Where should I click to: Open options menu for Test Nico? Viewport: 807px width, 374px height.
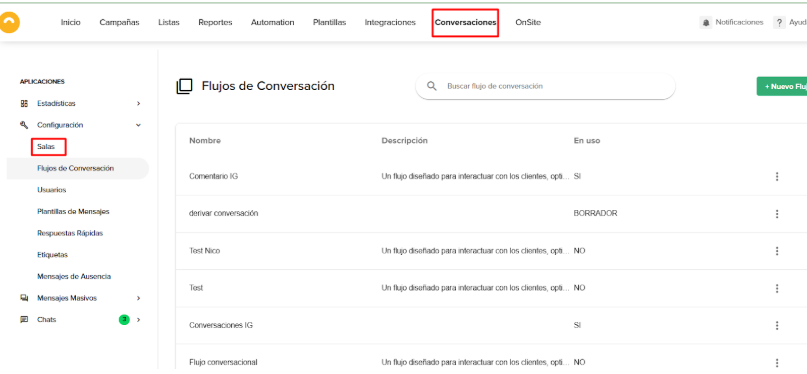pyautogui.click(x=777, y=251)
